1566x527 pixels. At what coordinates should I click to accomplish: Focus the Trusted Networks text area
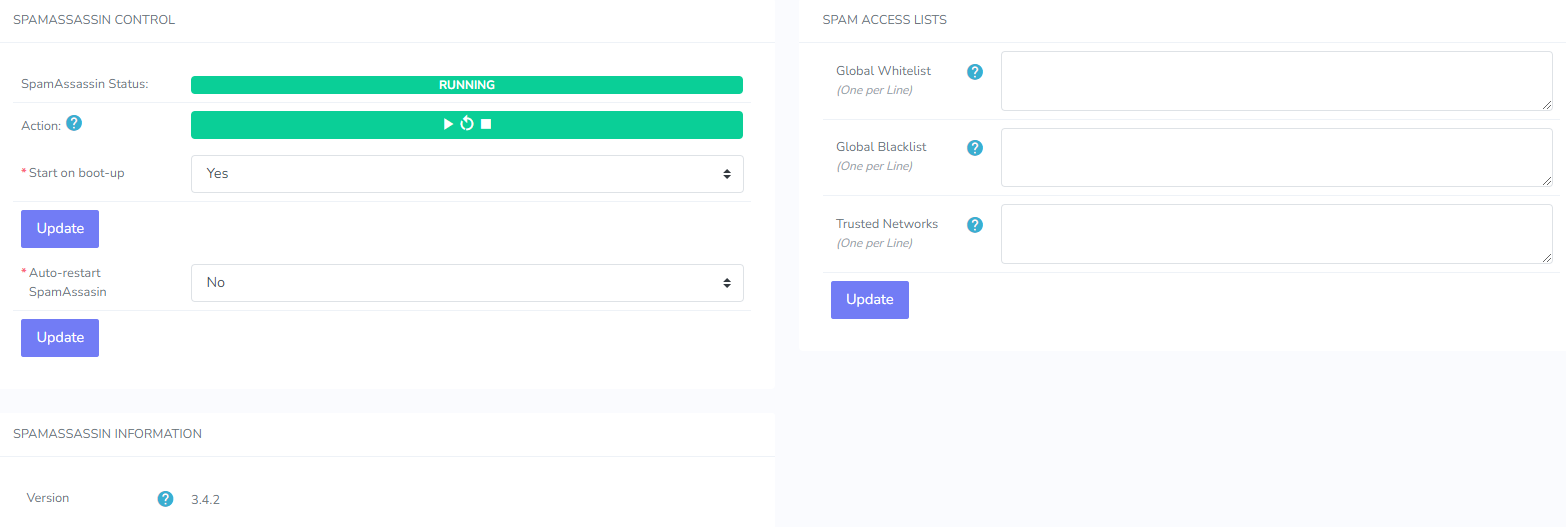click(x=1277, y=234)
